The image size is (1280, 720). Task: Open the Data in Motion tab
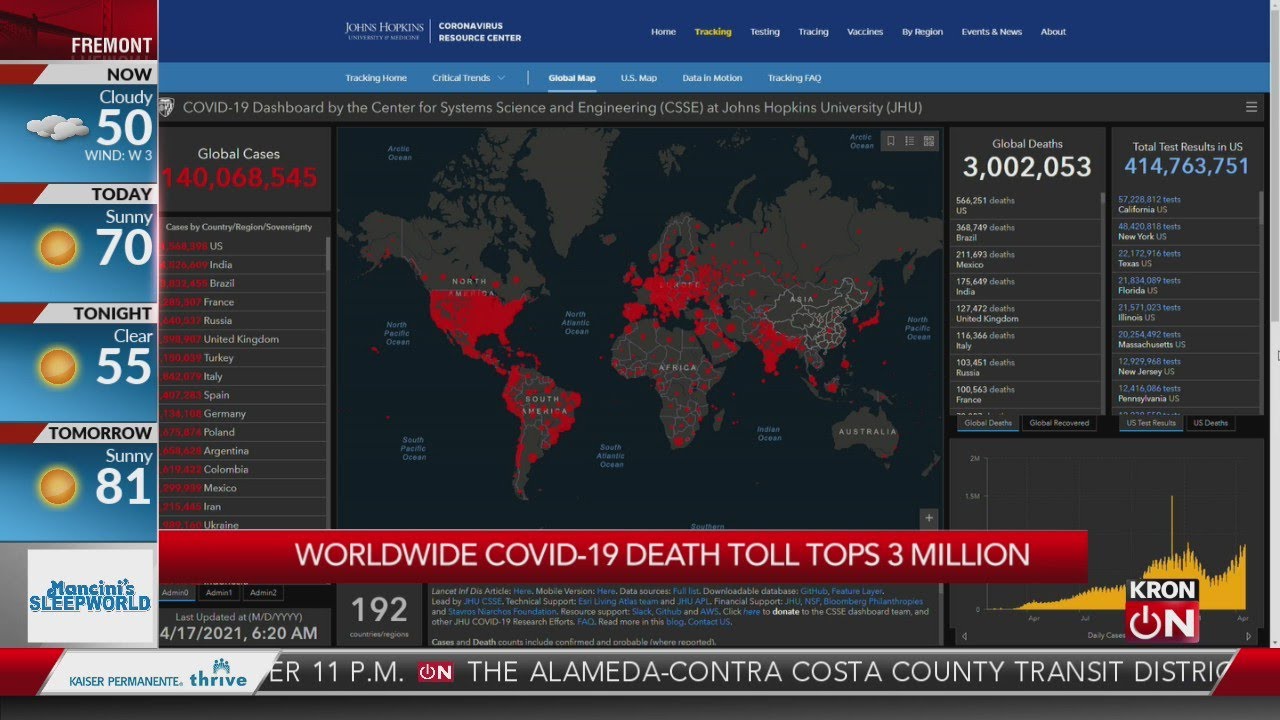pyautogui.click(x=712, y=78)
